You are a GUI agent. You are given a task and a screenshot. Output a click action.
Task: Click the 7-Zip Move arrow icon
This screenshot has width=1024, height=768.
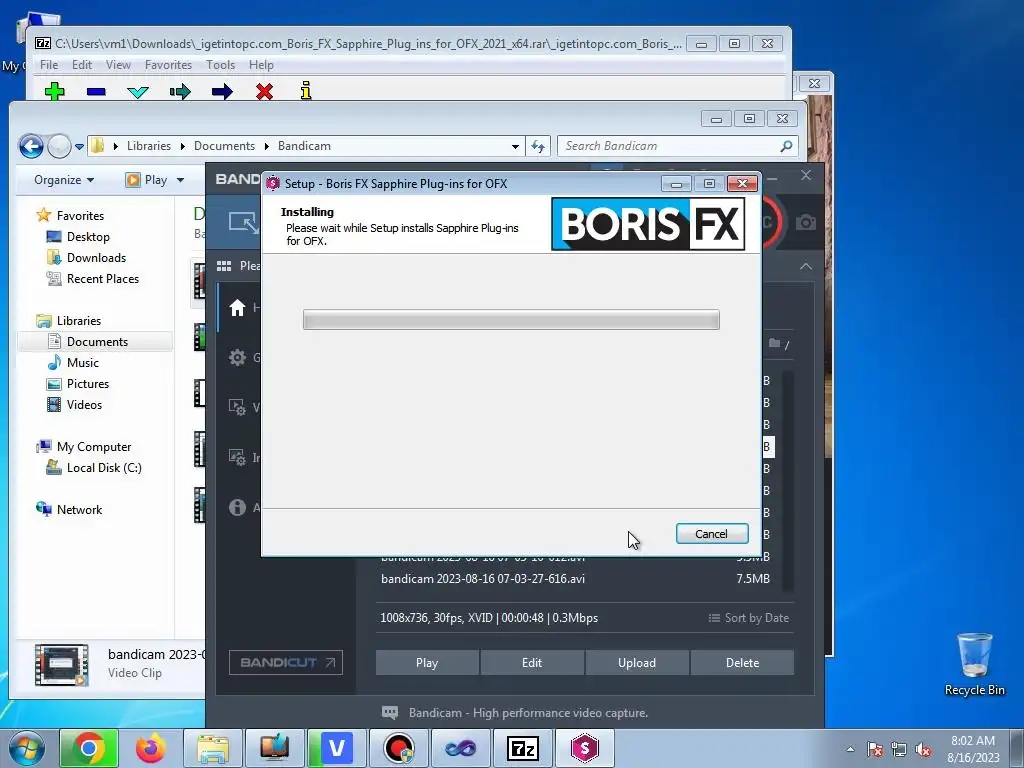coord(222,91)
